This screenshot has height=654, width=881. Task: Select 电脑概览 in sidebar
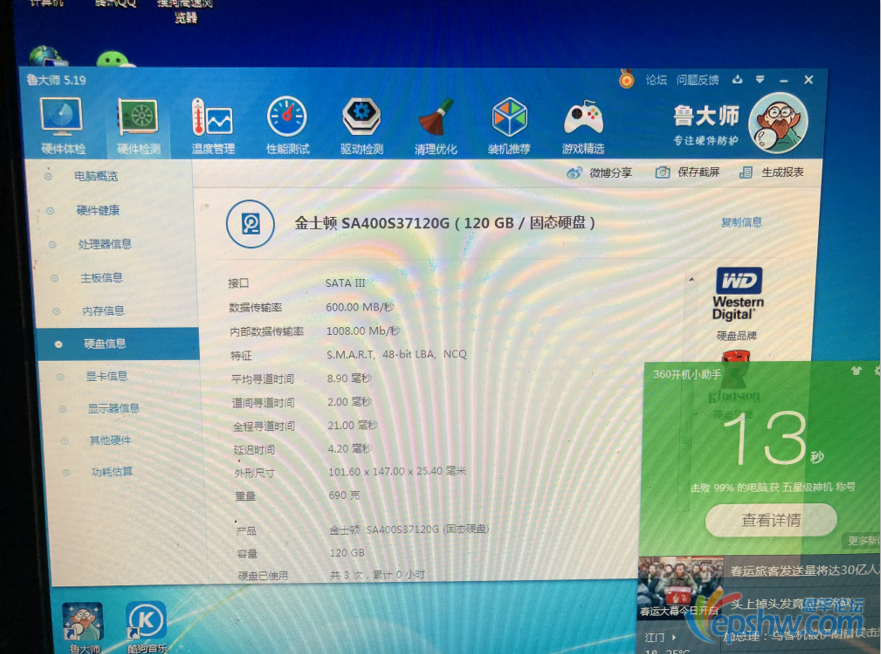[96, 176]
